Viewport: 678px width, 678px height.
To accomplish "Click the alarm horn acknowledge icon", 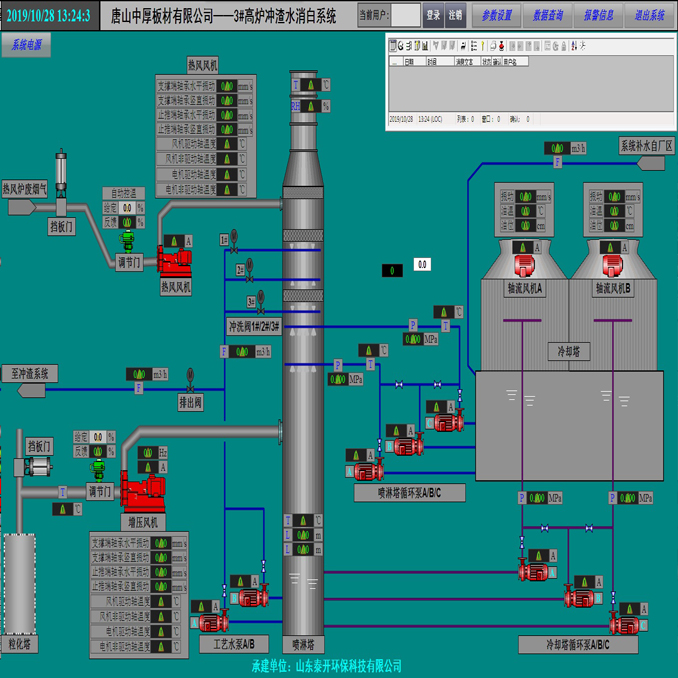I will pos(463,46).
